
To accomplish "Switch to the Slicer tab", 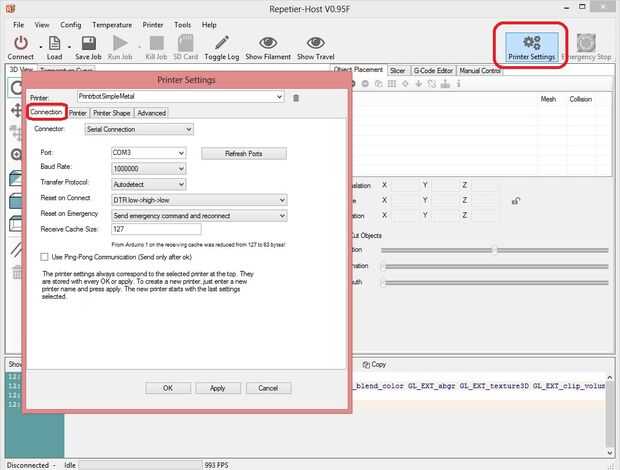I will pyautogui.click(x=397, y=71).
